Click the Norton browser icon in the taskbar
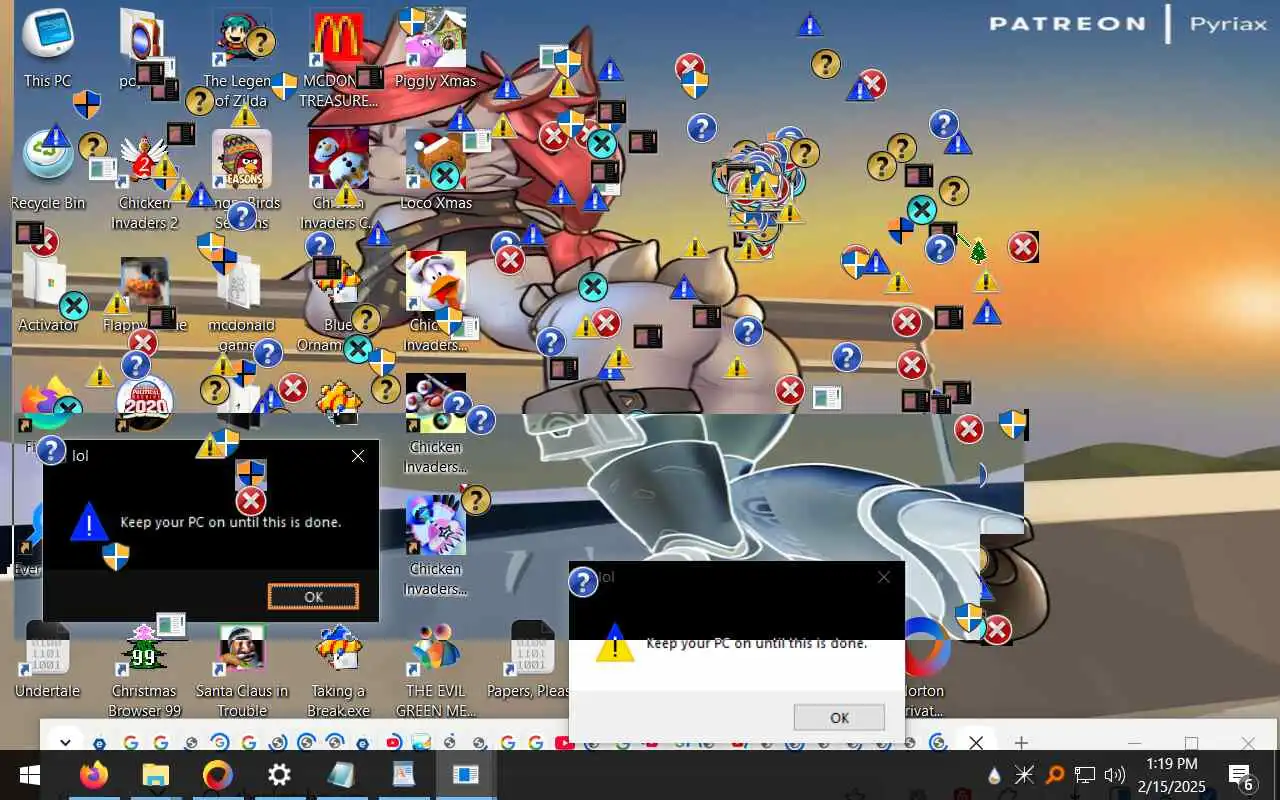This screenshot has height=800, width=1280. [x=218, y=775]
